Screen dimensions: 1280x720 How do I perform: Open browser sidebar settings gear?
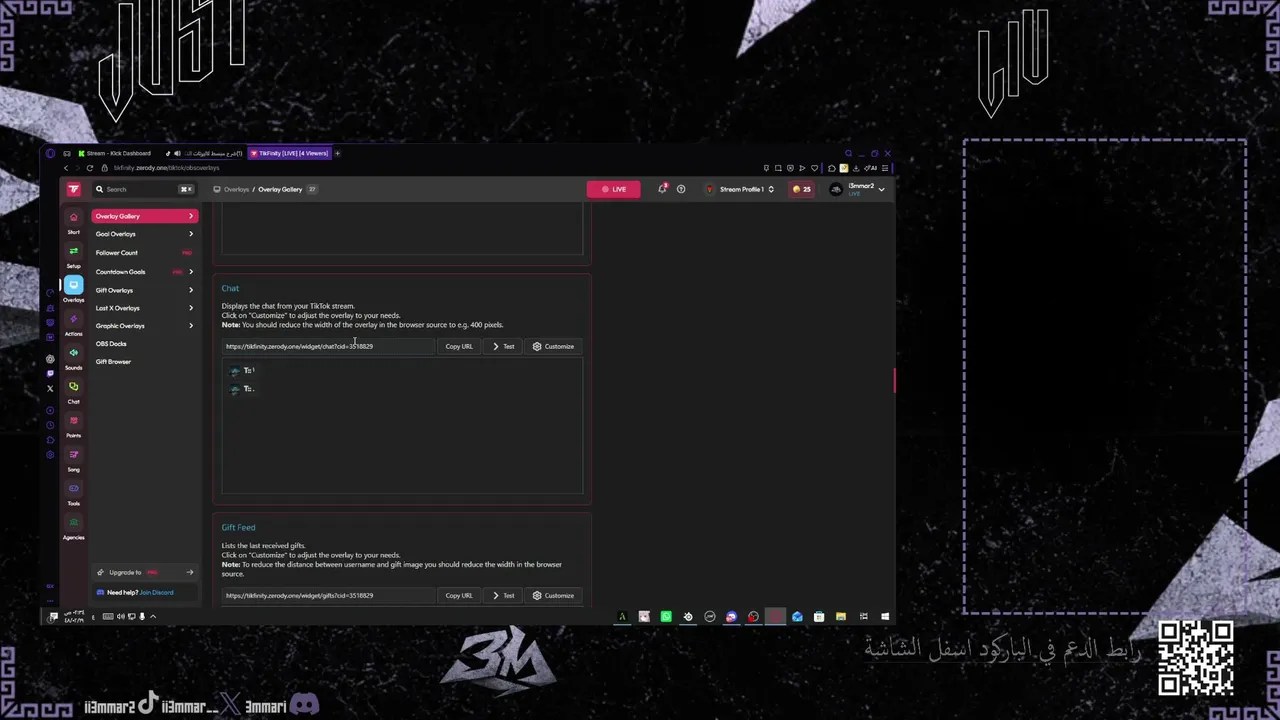[x=50, y=455]
